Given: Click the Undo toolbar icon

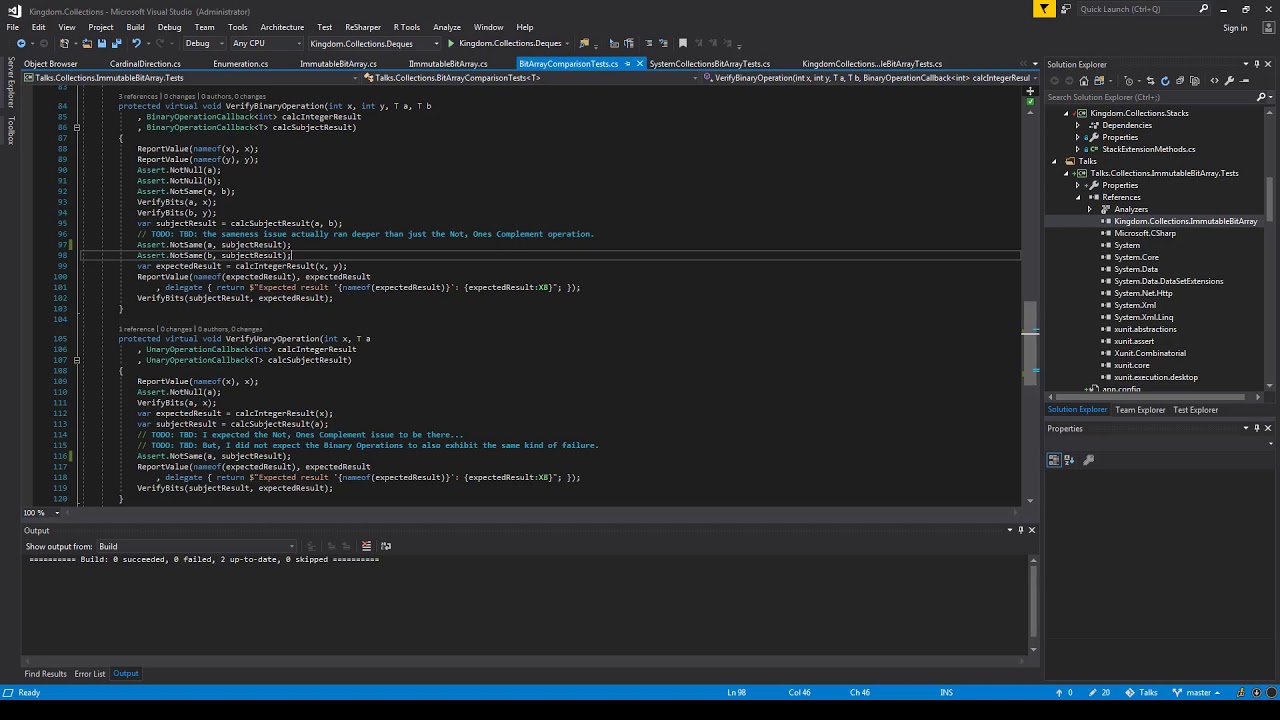Looking at the screenshot, I should point(135,43).
